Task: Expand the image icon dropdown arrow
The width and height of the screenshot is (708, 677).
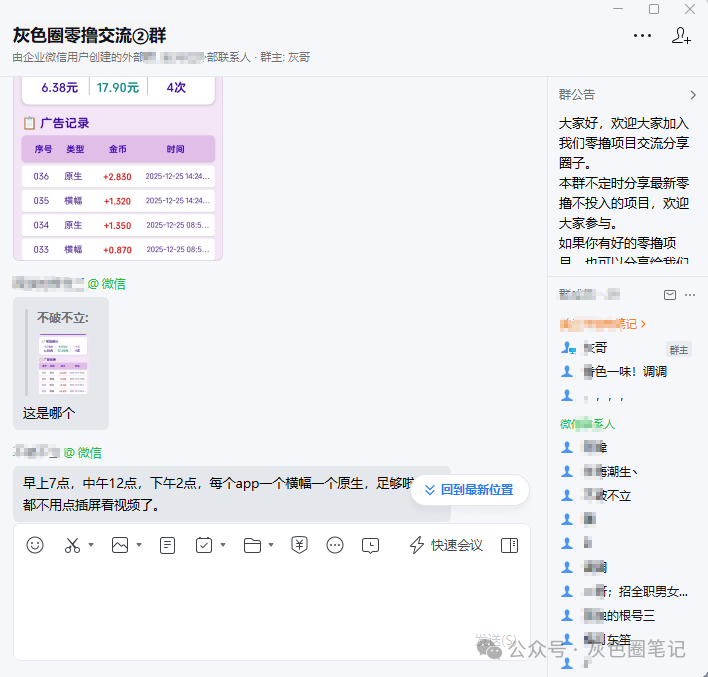Action: [139, 546]
